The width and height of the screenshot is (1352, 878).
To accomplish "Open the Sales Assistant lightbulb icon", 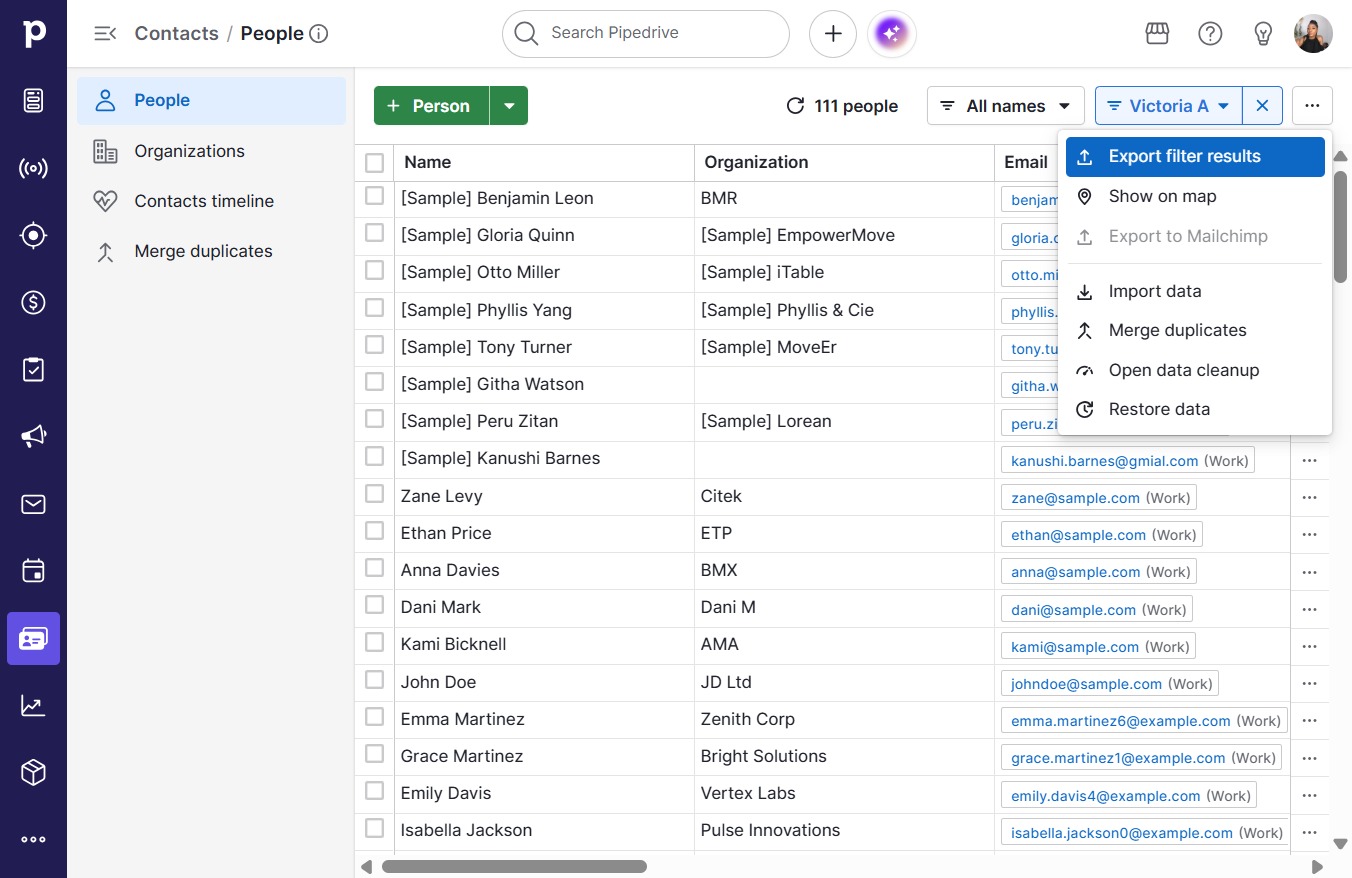I will click(1263, 34).
